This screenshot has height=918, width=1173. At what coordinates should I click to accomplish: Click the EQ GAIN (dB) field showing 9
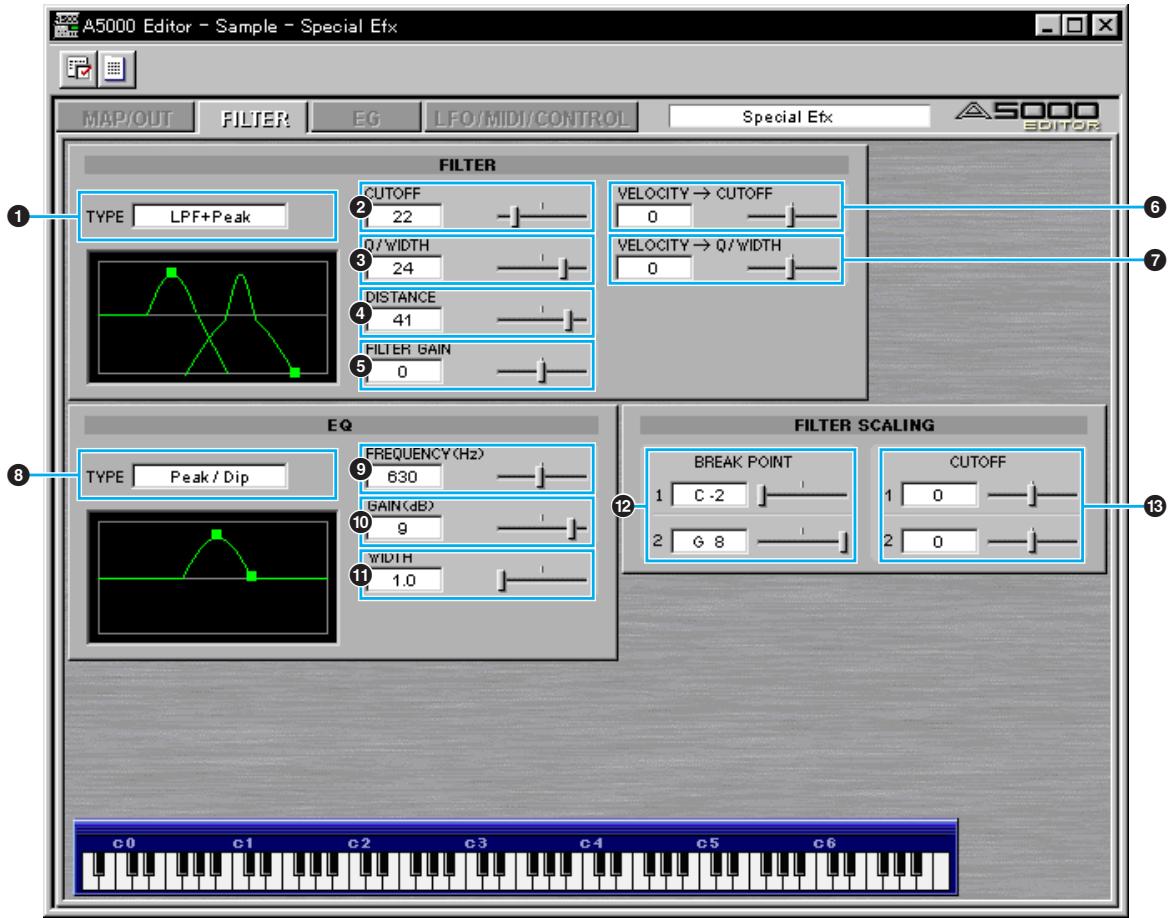pyautogui.click(x=403, y=528)
